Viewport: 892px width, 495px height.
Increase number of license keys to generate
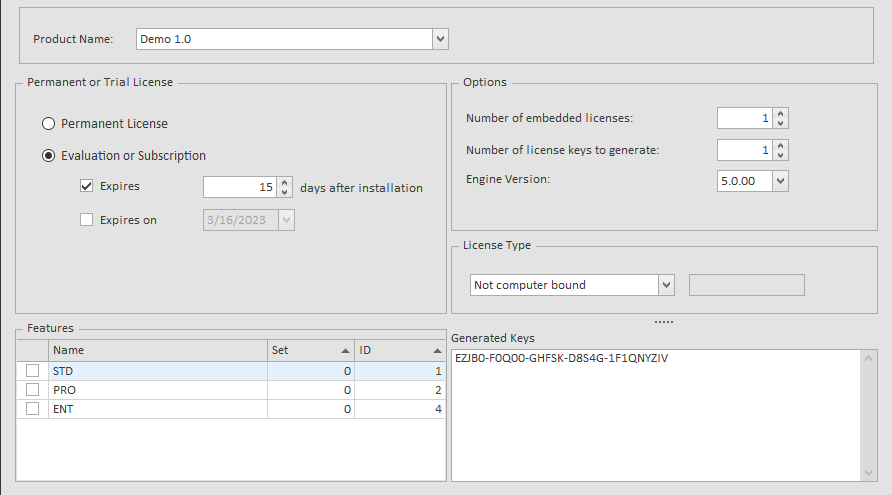tap(781, 146)
